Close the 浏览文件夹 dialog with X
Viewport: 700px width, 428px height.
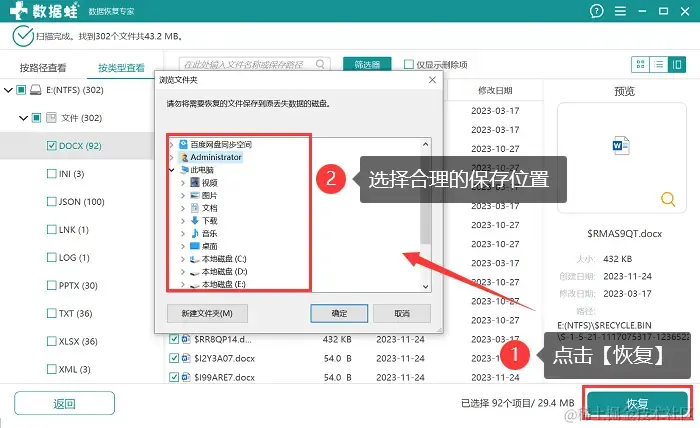432,80
